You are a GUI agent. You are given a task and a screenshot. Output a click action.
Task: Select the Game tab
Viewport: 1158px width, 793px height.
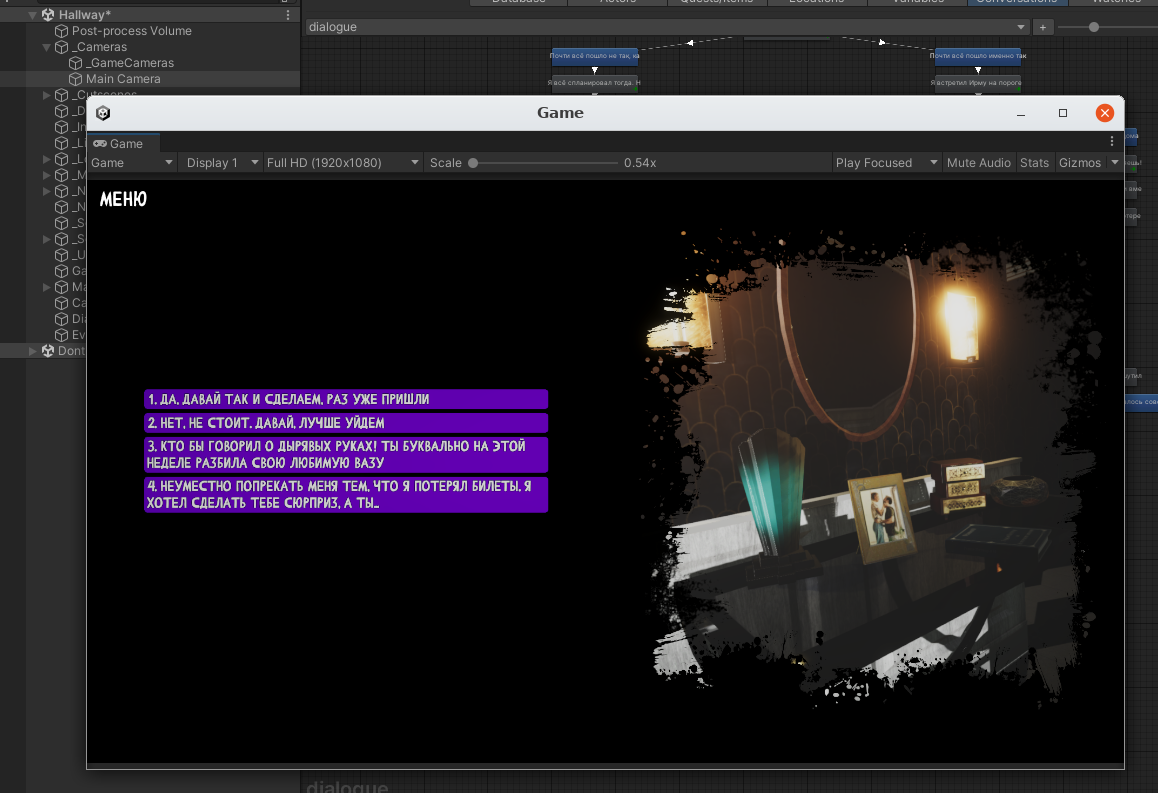(118, 144)
